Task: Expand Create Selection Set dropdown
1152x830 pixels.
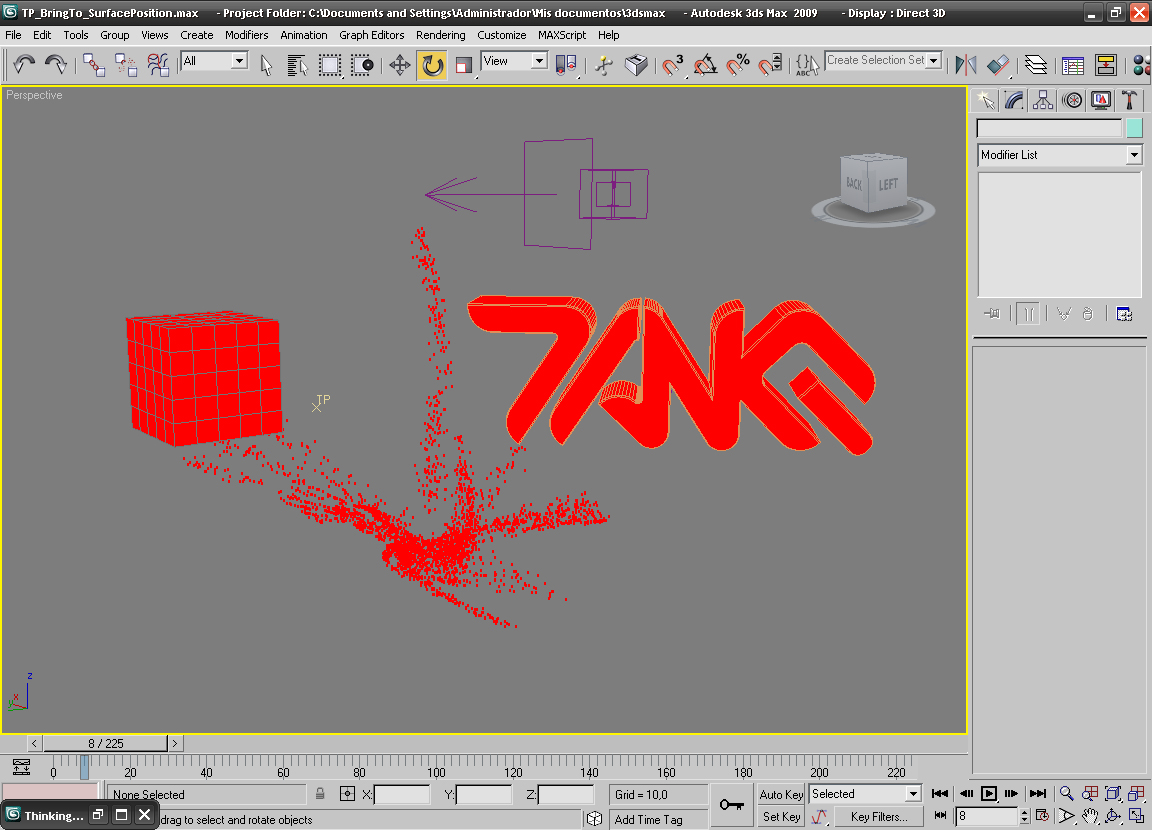Action: [934, 60]
